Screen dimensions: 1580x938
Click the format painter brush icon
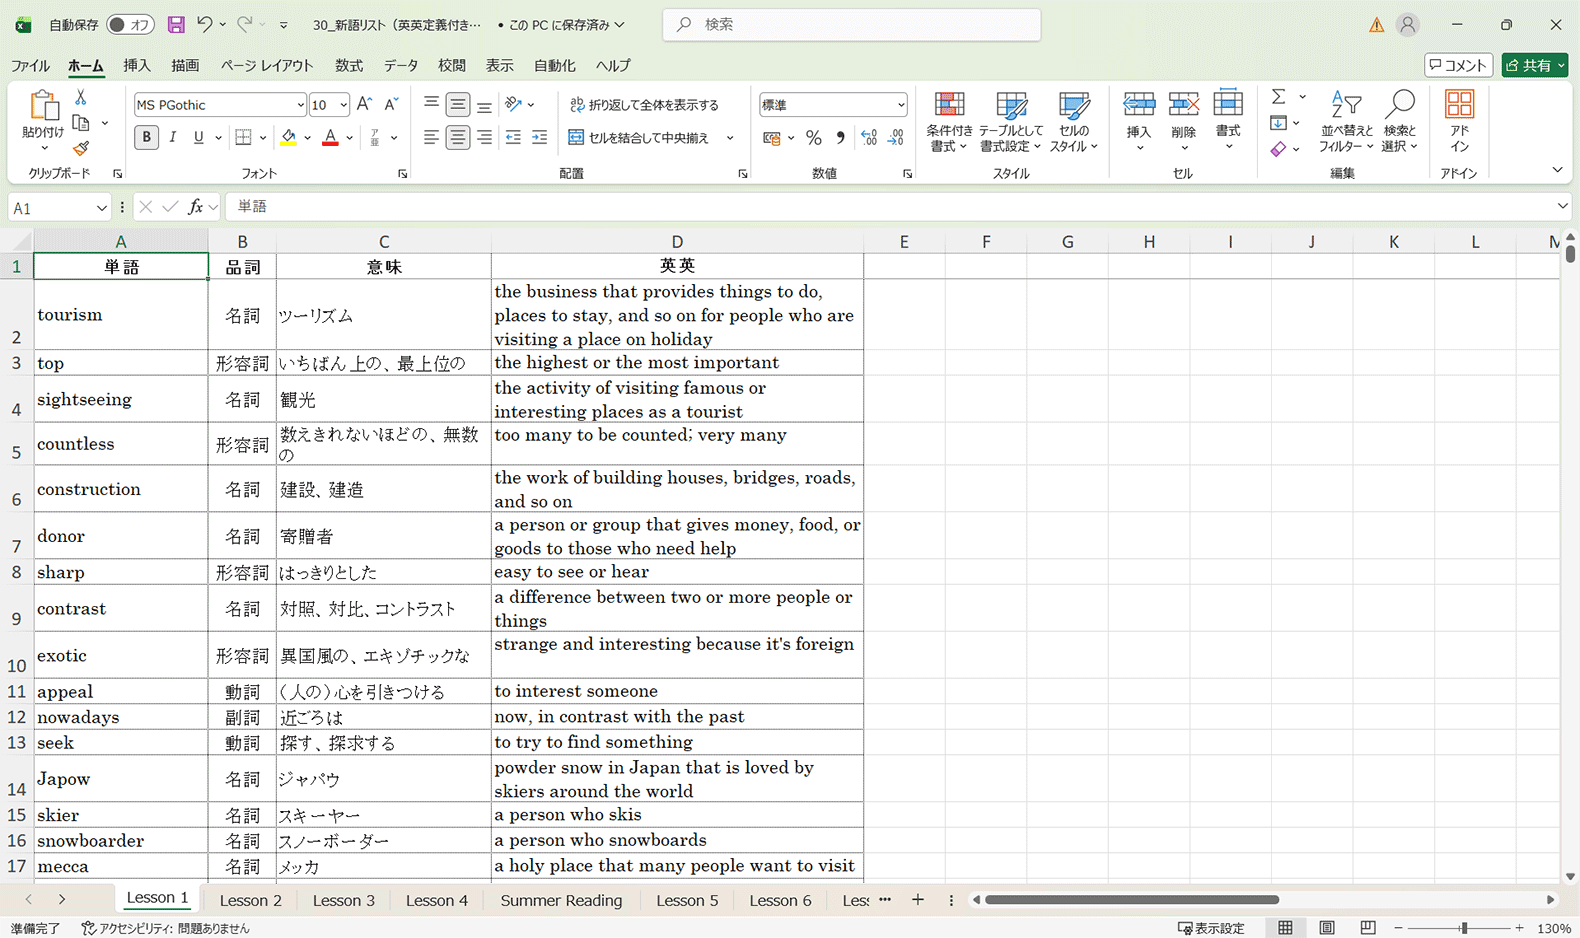coord(81,149)
